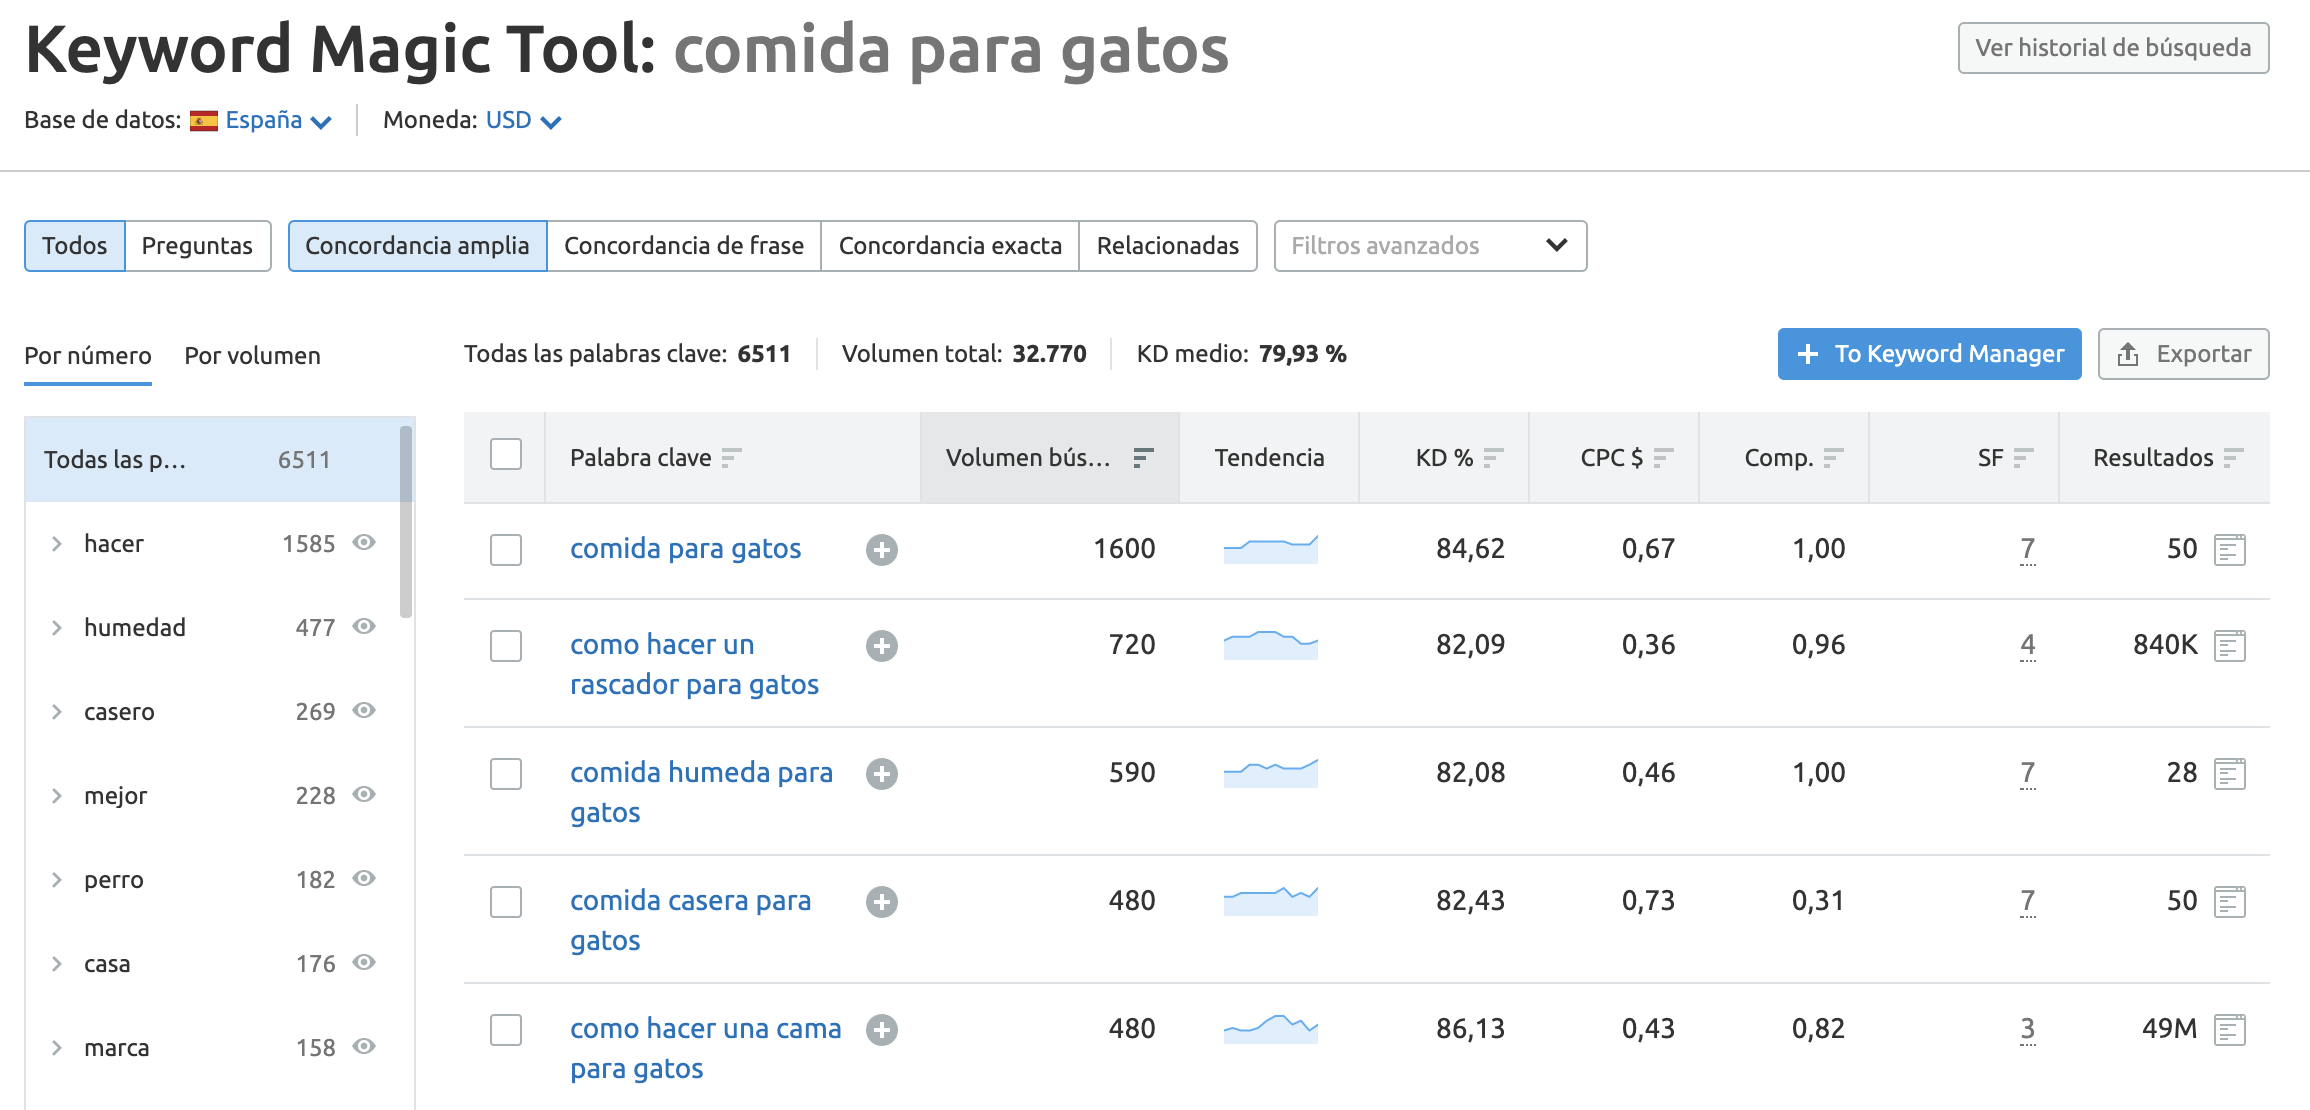Open SF value 7 for 'comida para gatos'
This screenshot has width=2310, height=1110.
point(2027,549)
